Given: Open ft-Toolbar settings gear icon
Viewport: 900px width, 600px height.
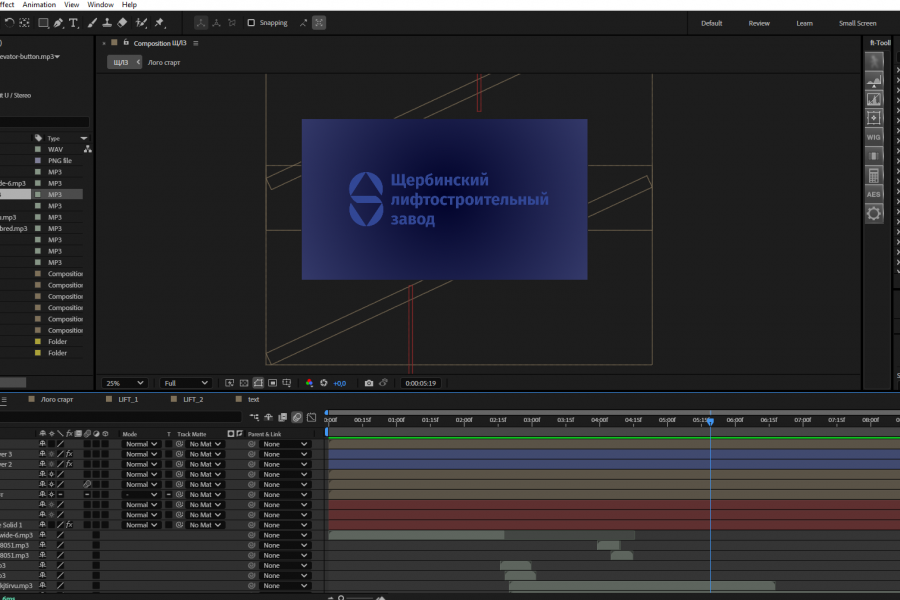Looking at the screenshot, I should 874,214.
